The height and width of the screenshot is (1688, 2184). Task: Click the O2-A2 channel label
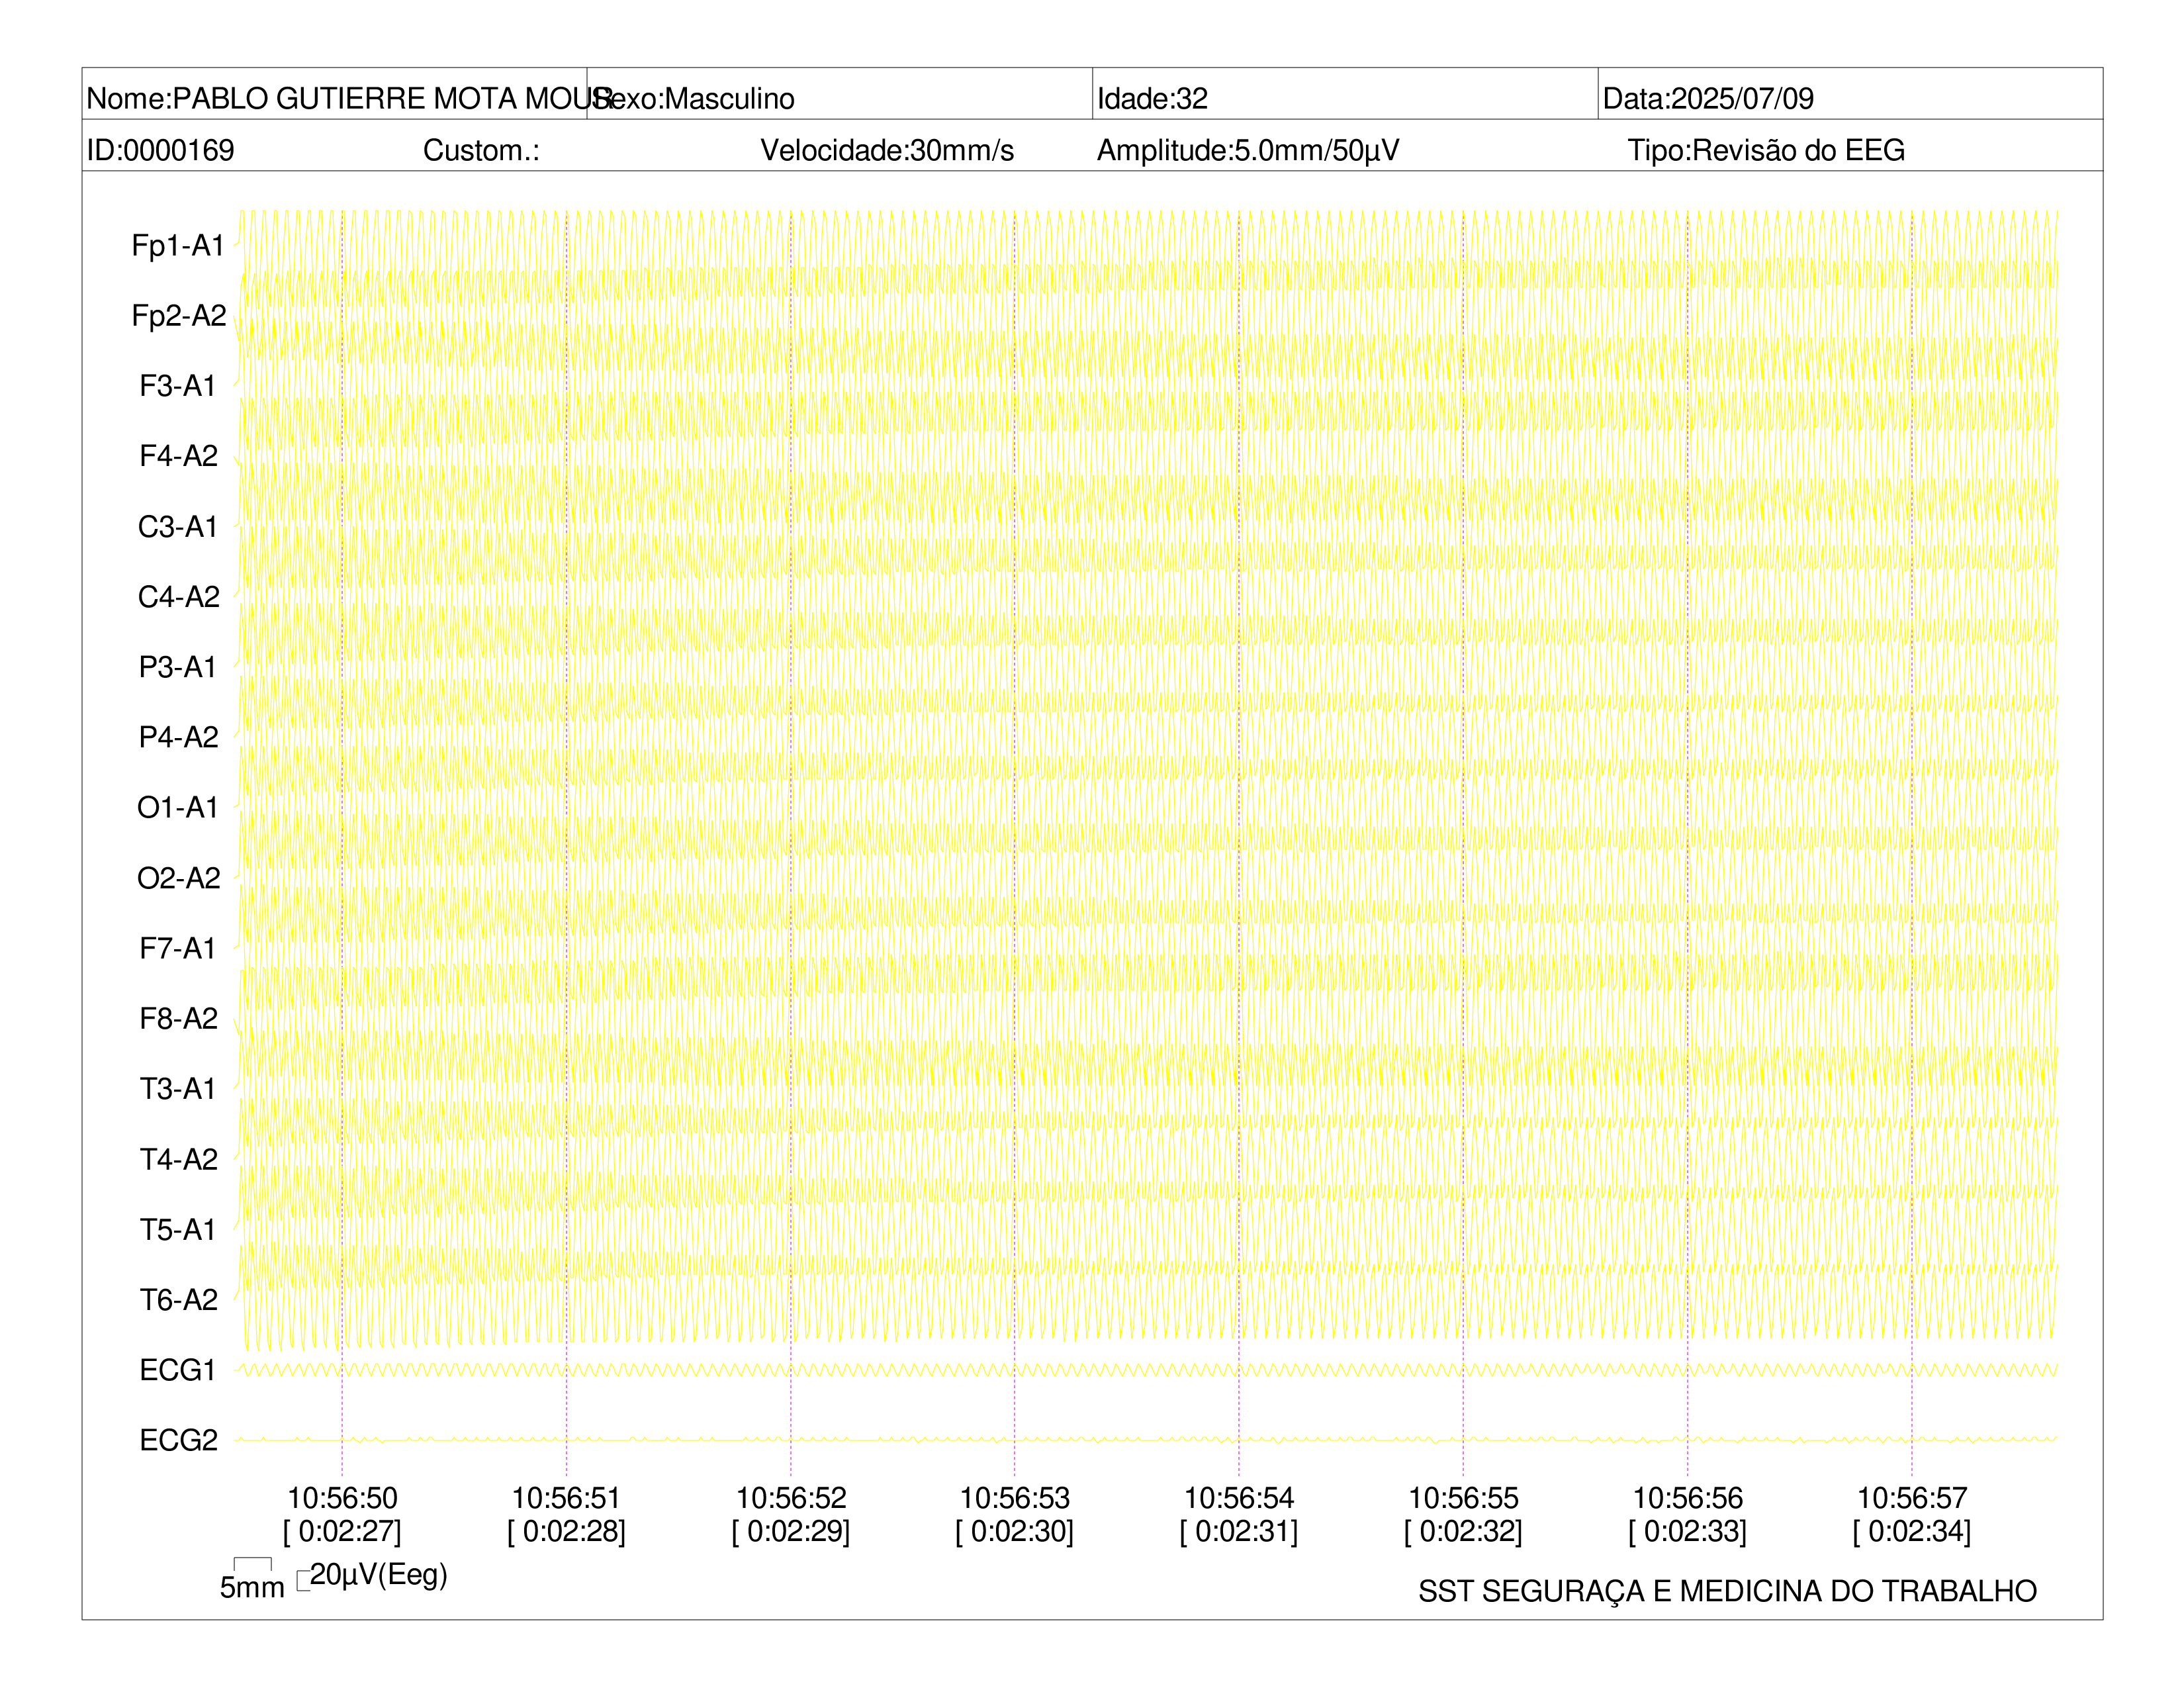tap(178, 878)
